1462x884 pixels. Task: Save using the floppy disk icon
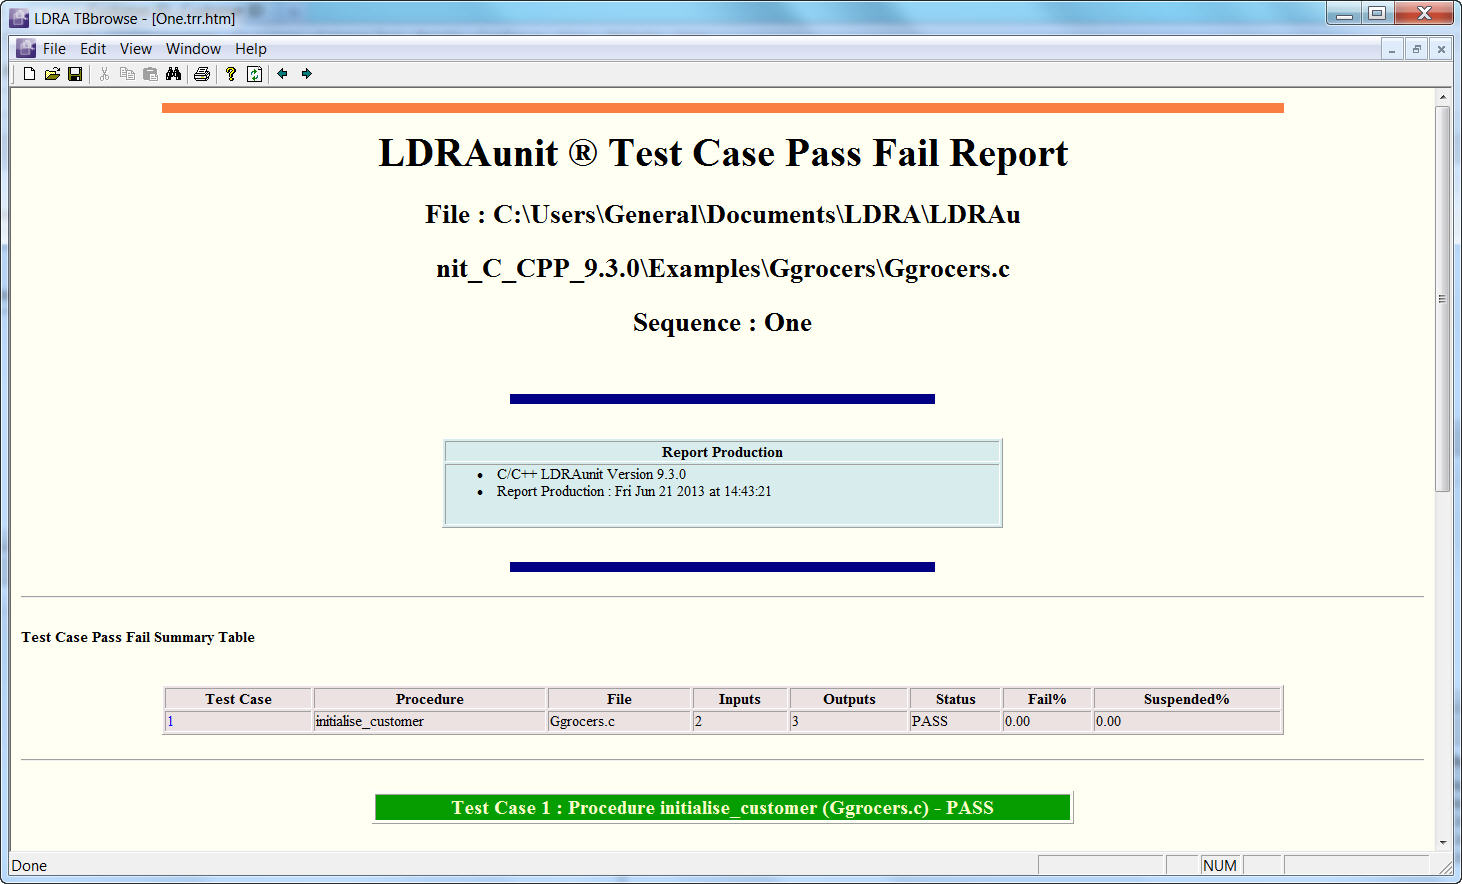(75, 74)
